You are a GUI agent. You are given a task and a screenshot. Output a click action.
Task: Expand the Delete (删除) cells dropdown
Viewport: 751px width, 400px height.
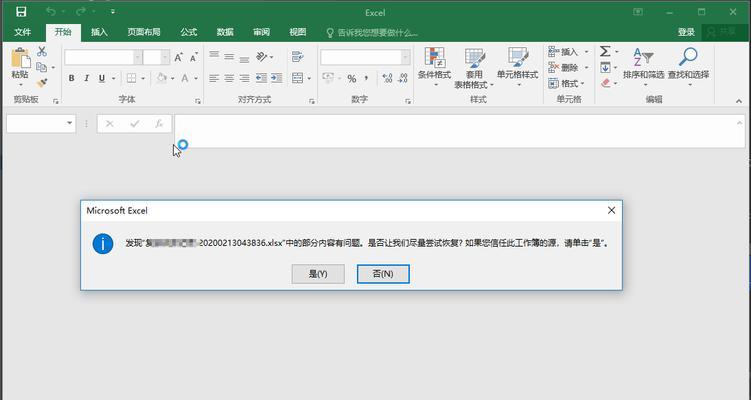(x=587, y=68)
